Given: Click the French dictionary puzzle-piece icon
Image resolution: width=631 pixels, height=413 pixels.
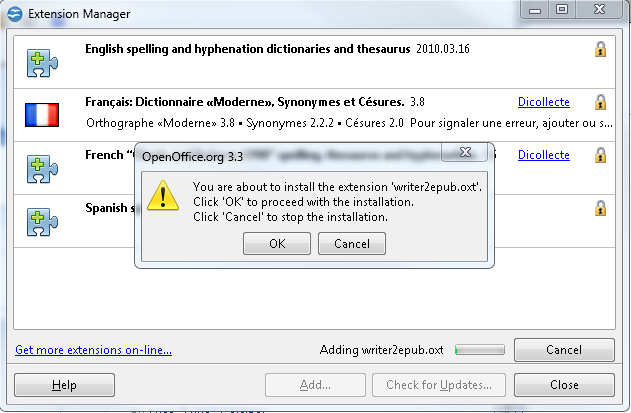Looking at the screenshot, I should point(42,169).
